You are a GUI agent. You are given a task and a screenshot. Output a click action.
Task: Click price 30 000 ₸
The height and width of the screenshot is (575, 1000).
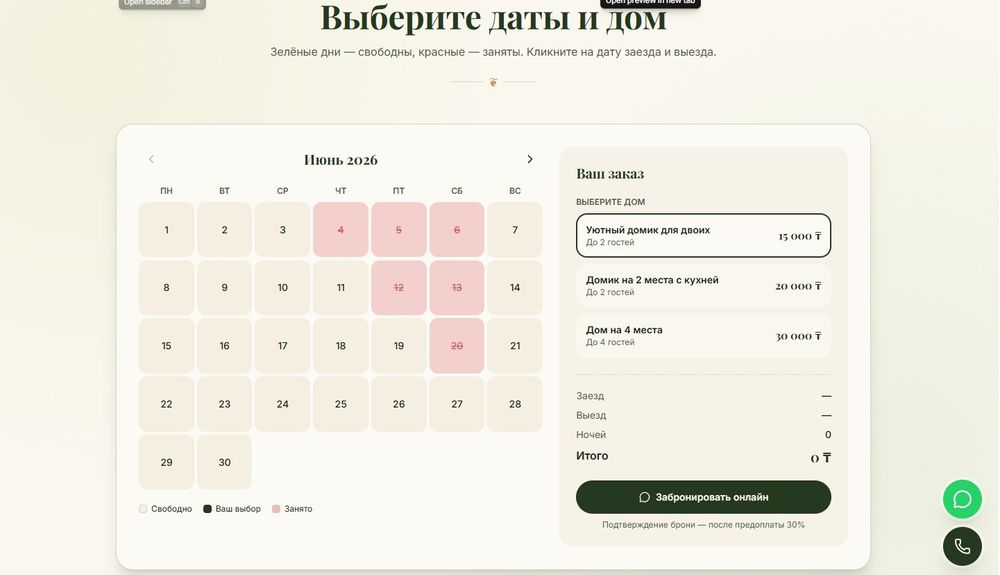pyautogui.click(x=798, y=336)
